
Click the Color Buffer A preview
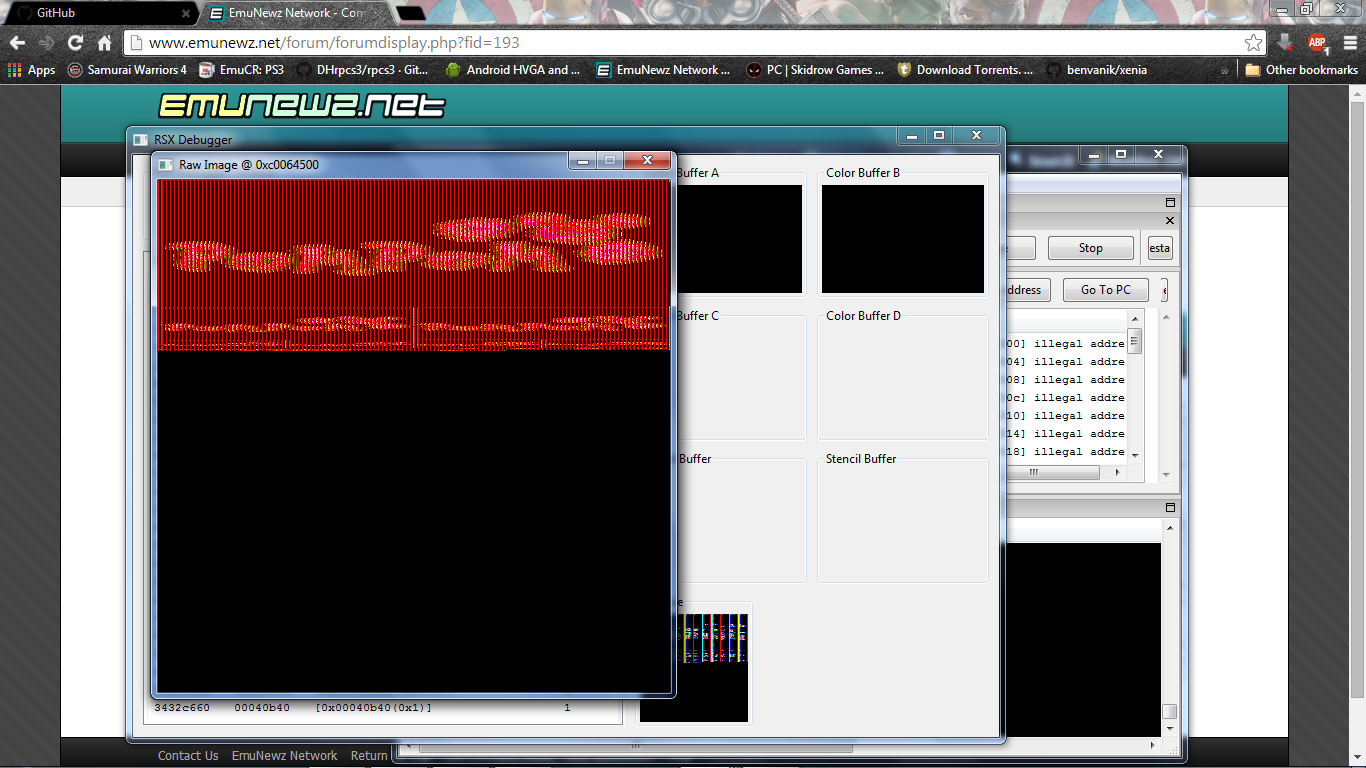click(x=739, y=239)
